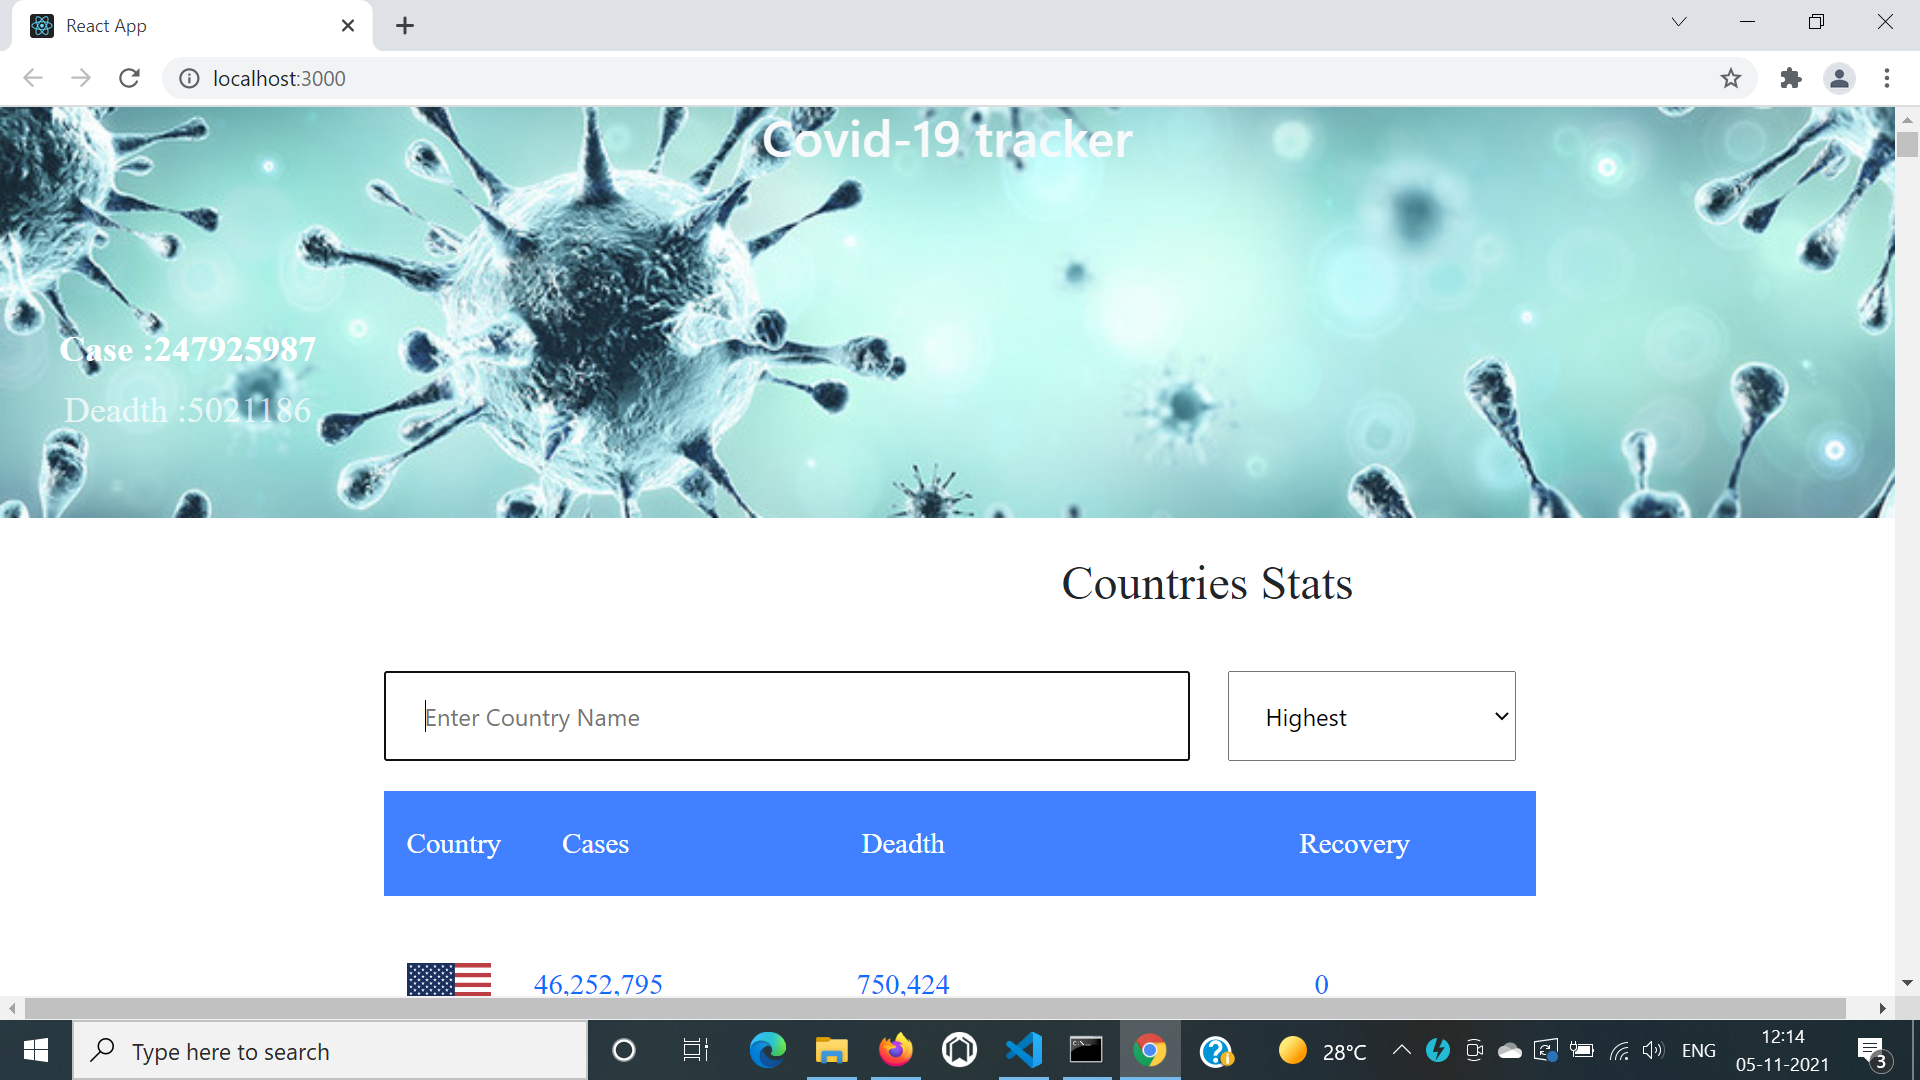Bookmark the page using the star icon

click(1731, 78)
